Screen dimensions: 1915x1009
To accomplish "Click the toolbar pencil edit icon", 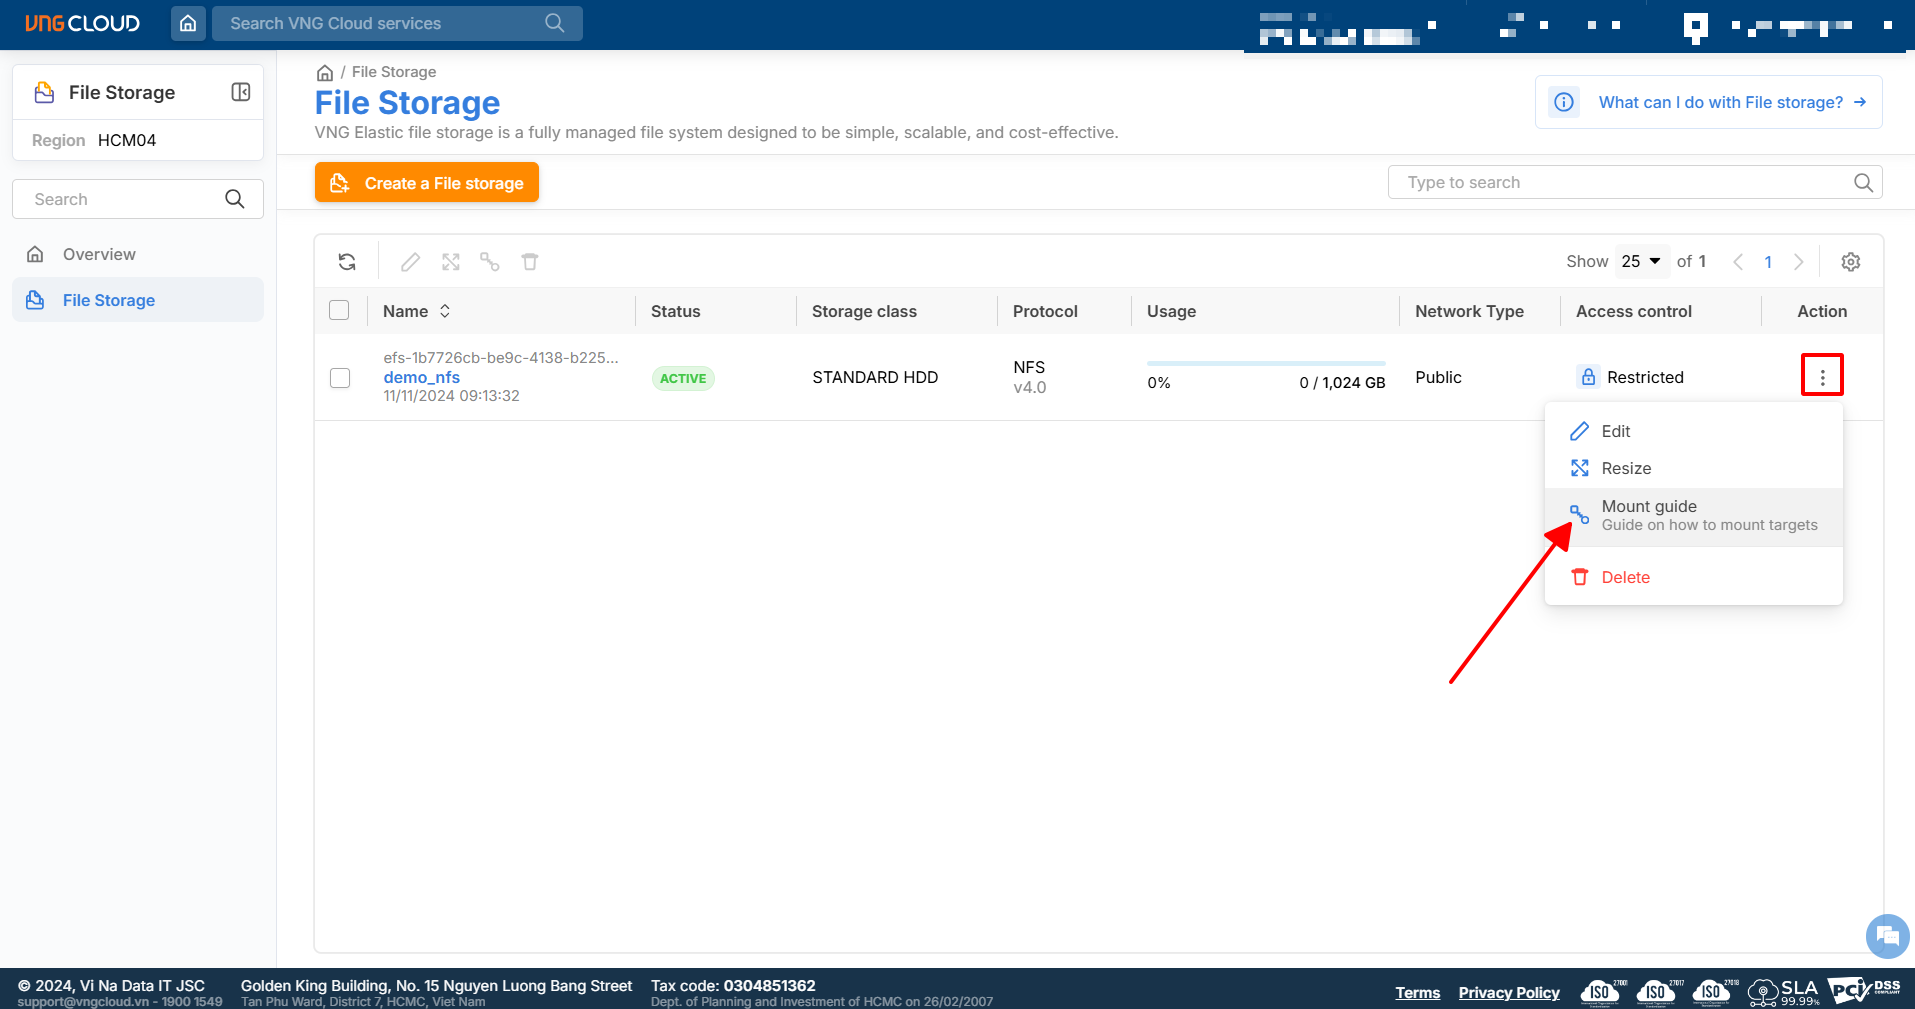I will click(x=410, y=262).
